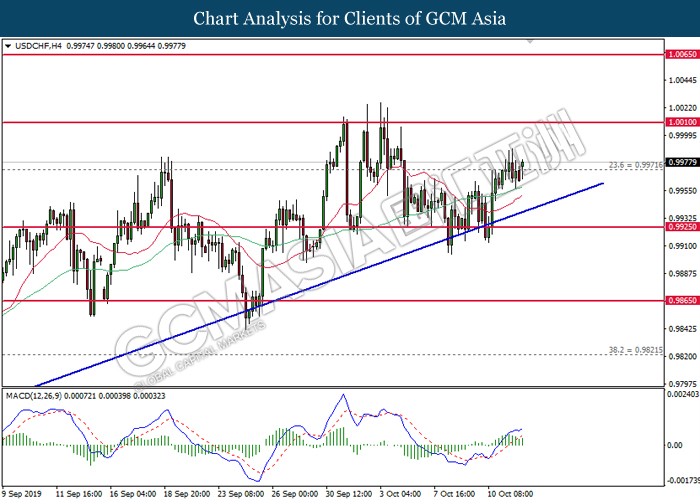Click the 0.00 MACD axis value

(x=674, y=443)
